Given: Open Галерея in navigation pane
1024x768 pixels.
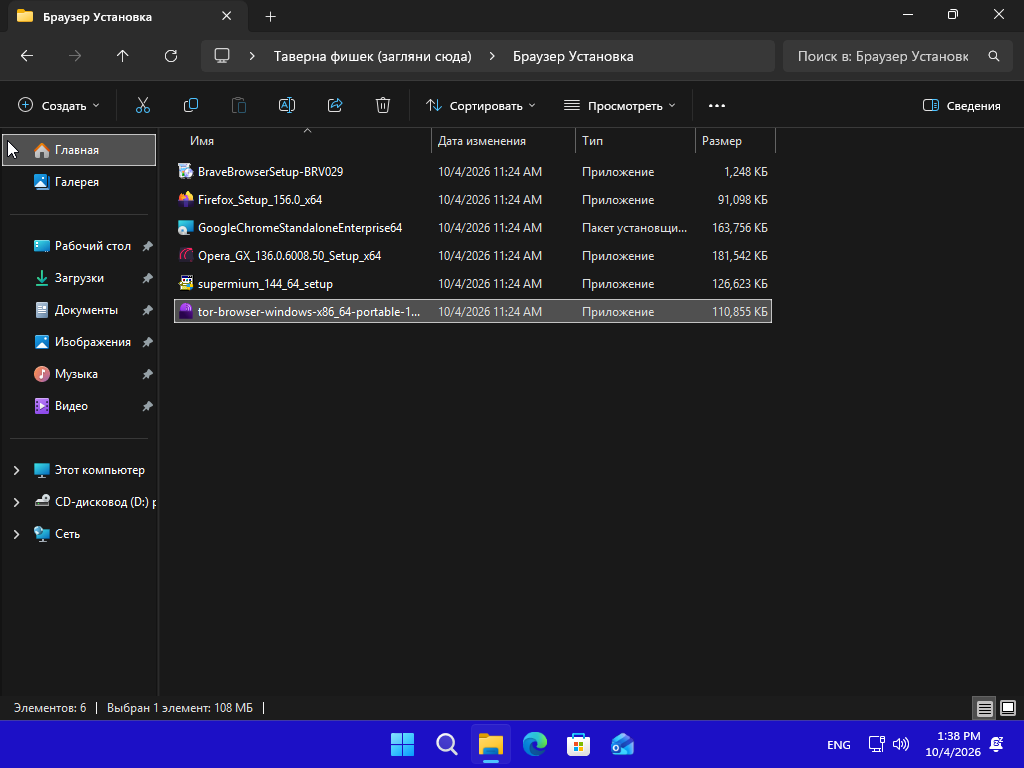Looking at the screenshot, I should pos(79,182).
